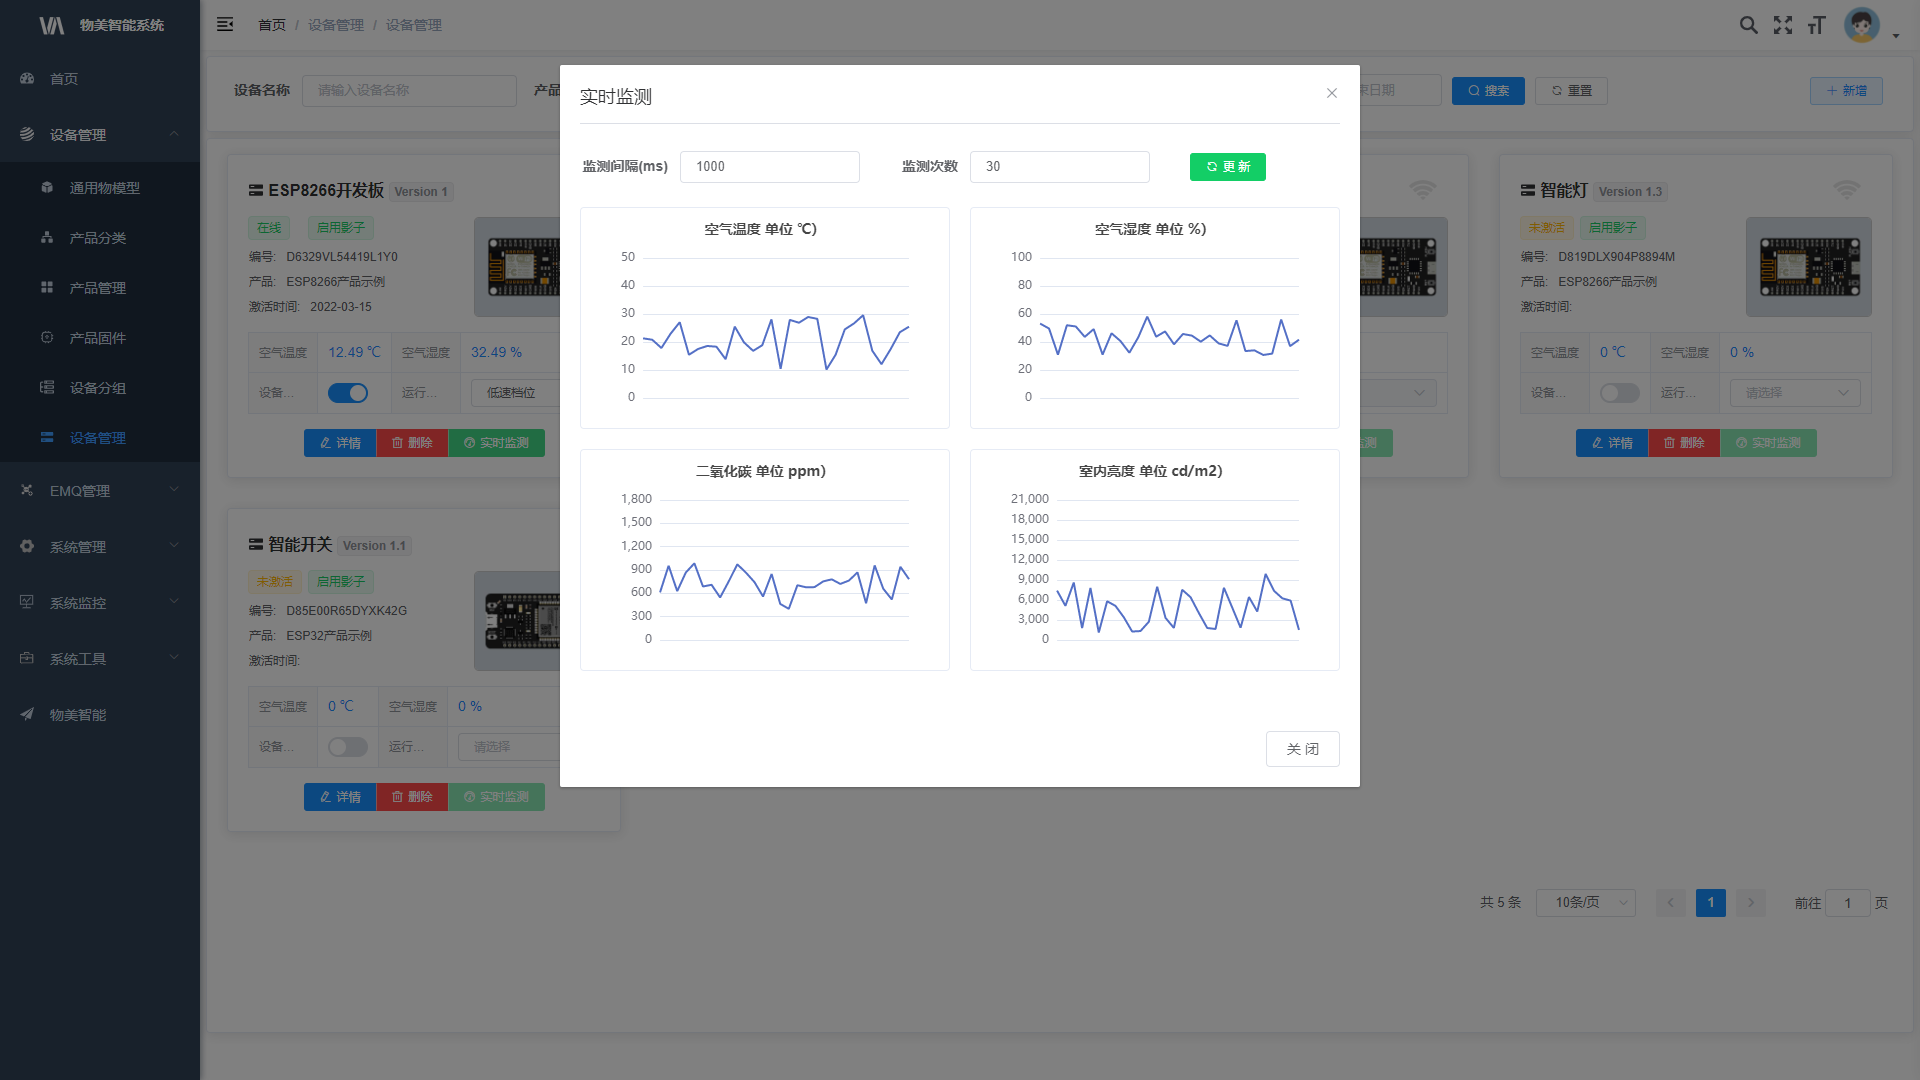
Task: Click the 监测次数 input field
Action: click(x=1059, y=167)
